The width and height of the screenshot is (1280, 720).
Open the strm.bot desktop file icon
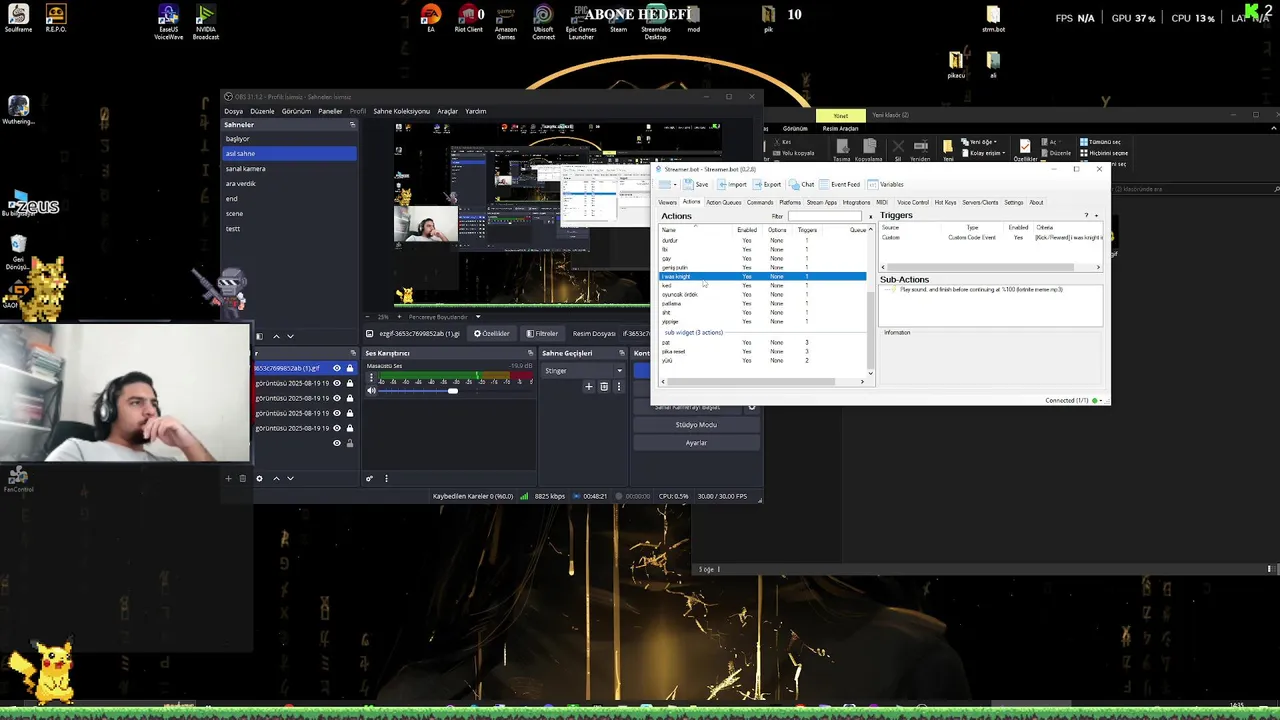pyautogui.click(x=993, y=19)
